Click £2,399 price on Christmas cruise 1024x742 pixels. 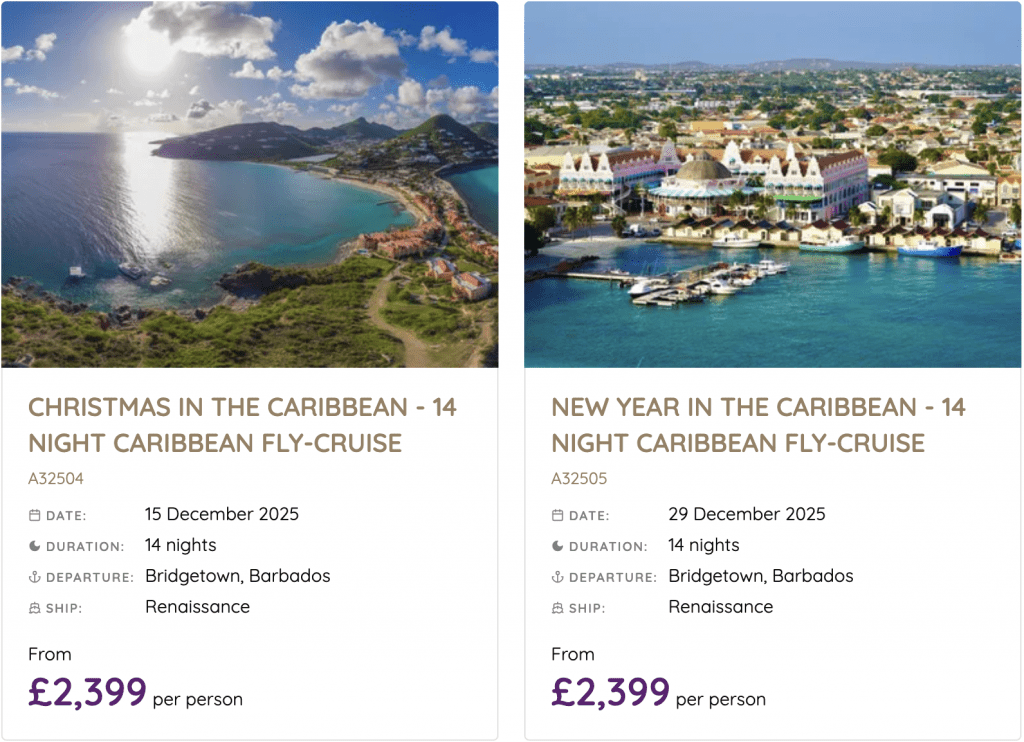pyautogui.click(x=88, y=691)
